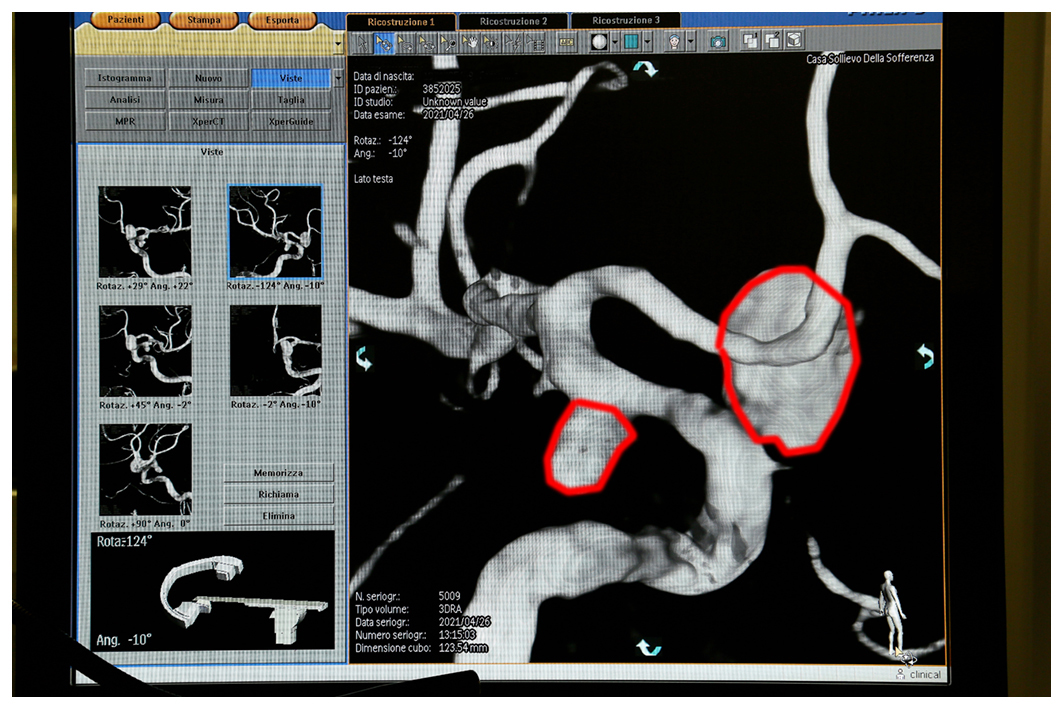The height and width of the screenshot is (709, 1063).
Task: Click the camera snapshot icon
Action: click(x=717, y=42)
